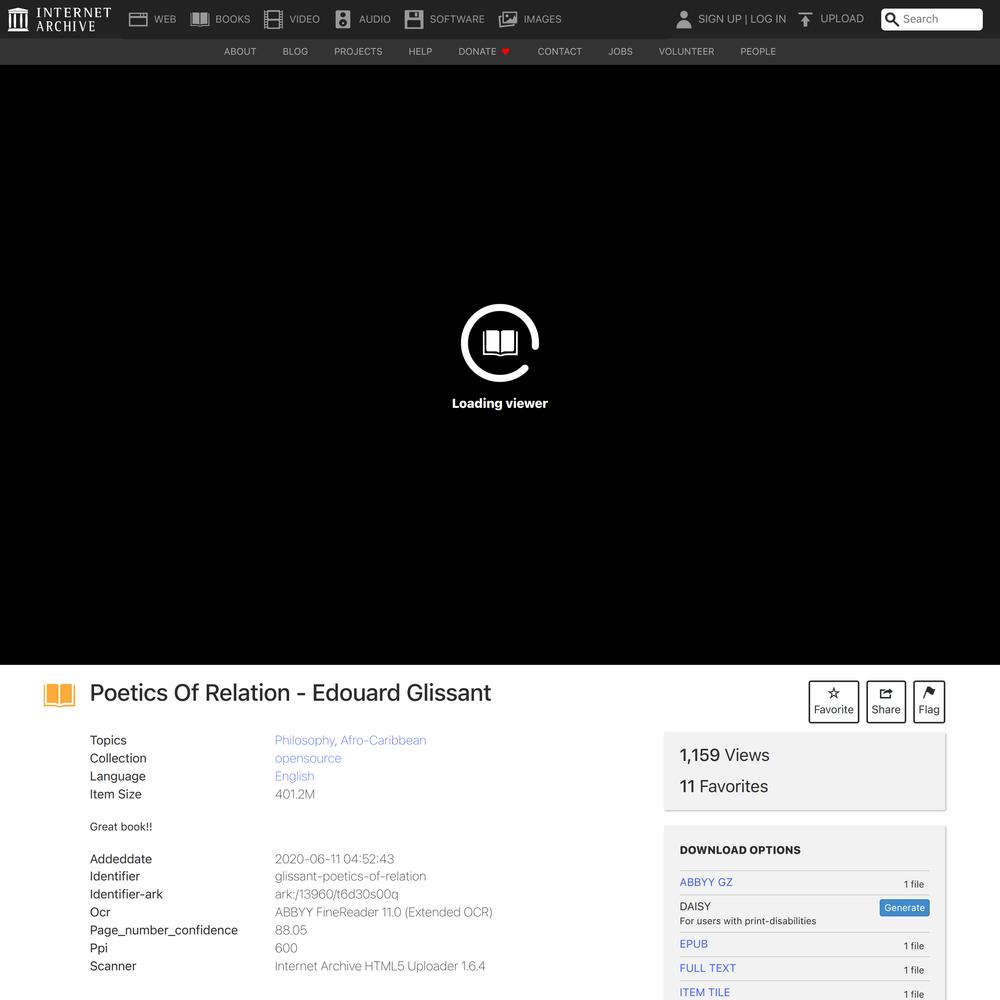
Task: Click the Video navigation label
Action: tap(304, 19)
